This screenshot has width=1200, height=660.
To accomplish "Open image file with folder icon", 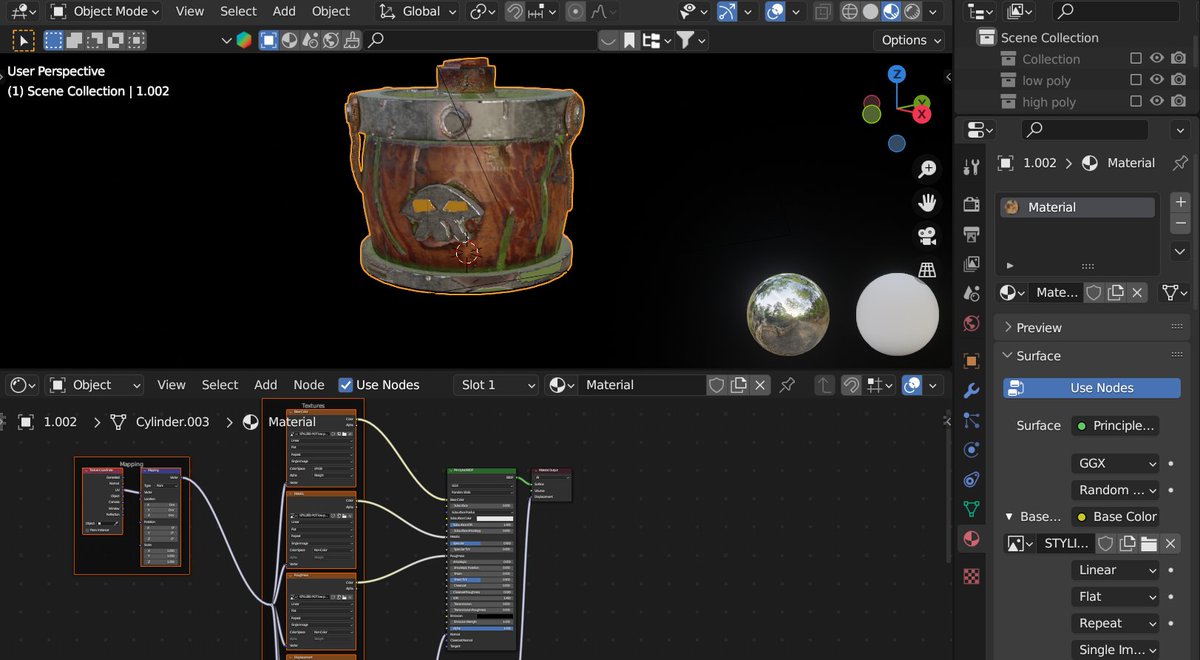I will [1148, 543].
